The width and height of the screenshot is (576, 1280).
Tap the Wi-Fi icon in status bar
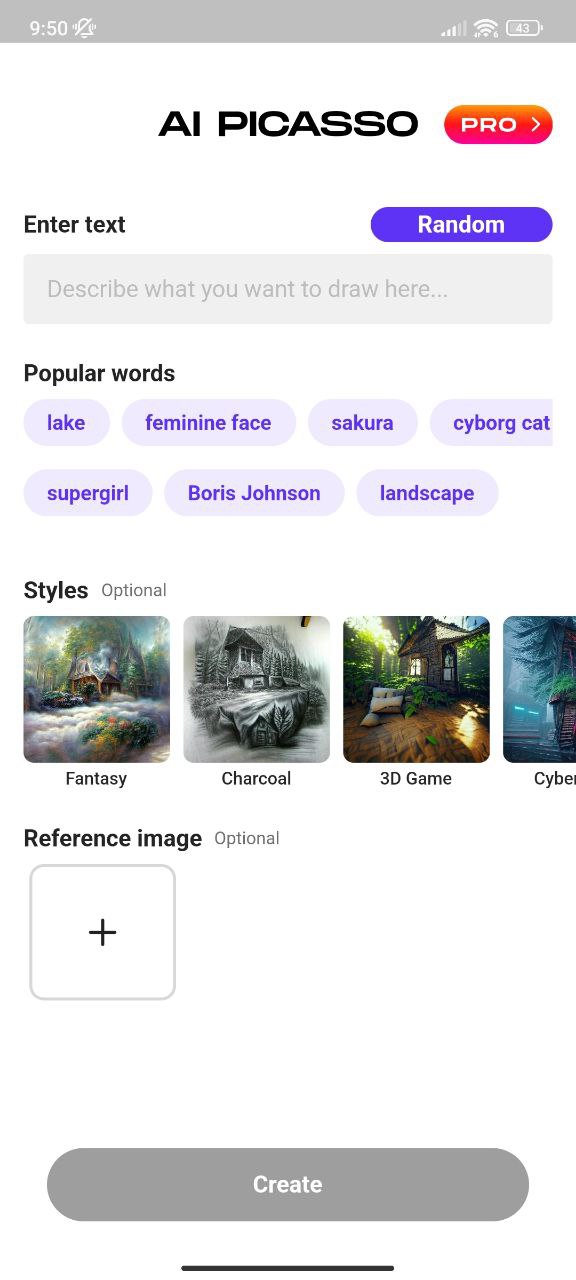click(484, 28)
